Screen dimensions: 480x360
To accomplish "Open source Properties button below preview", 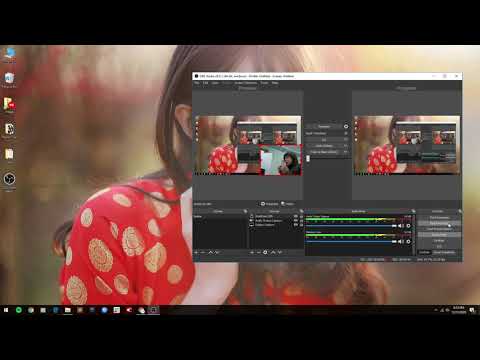I will [x=269, y=204].
